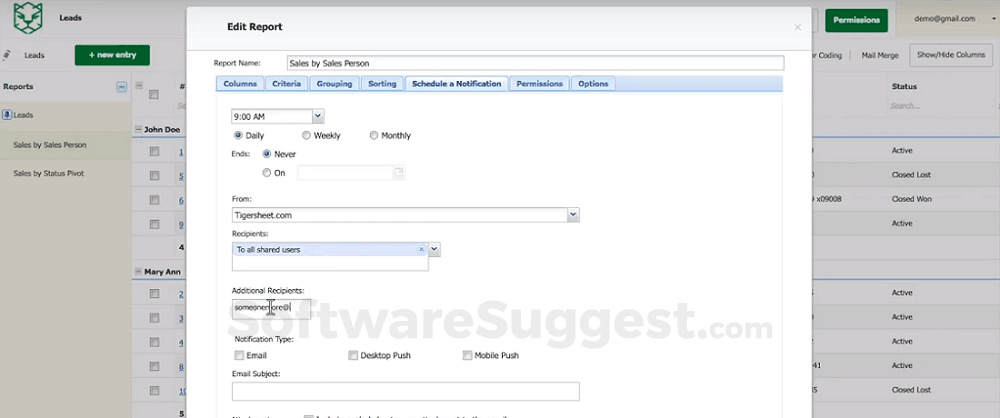This screenshot has width=1000, height=418.
Task: Tick the checkbox for row 3
Action: (154, 318)
